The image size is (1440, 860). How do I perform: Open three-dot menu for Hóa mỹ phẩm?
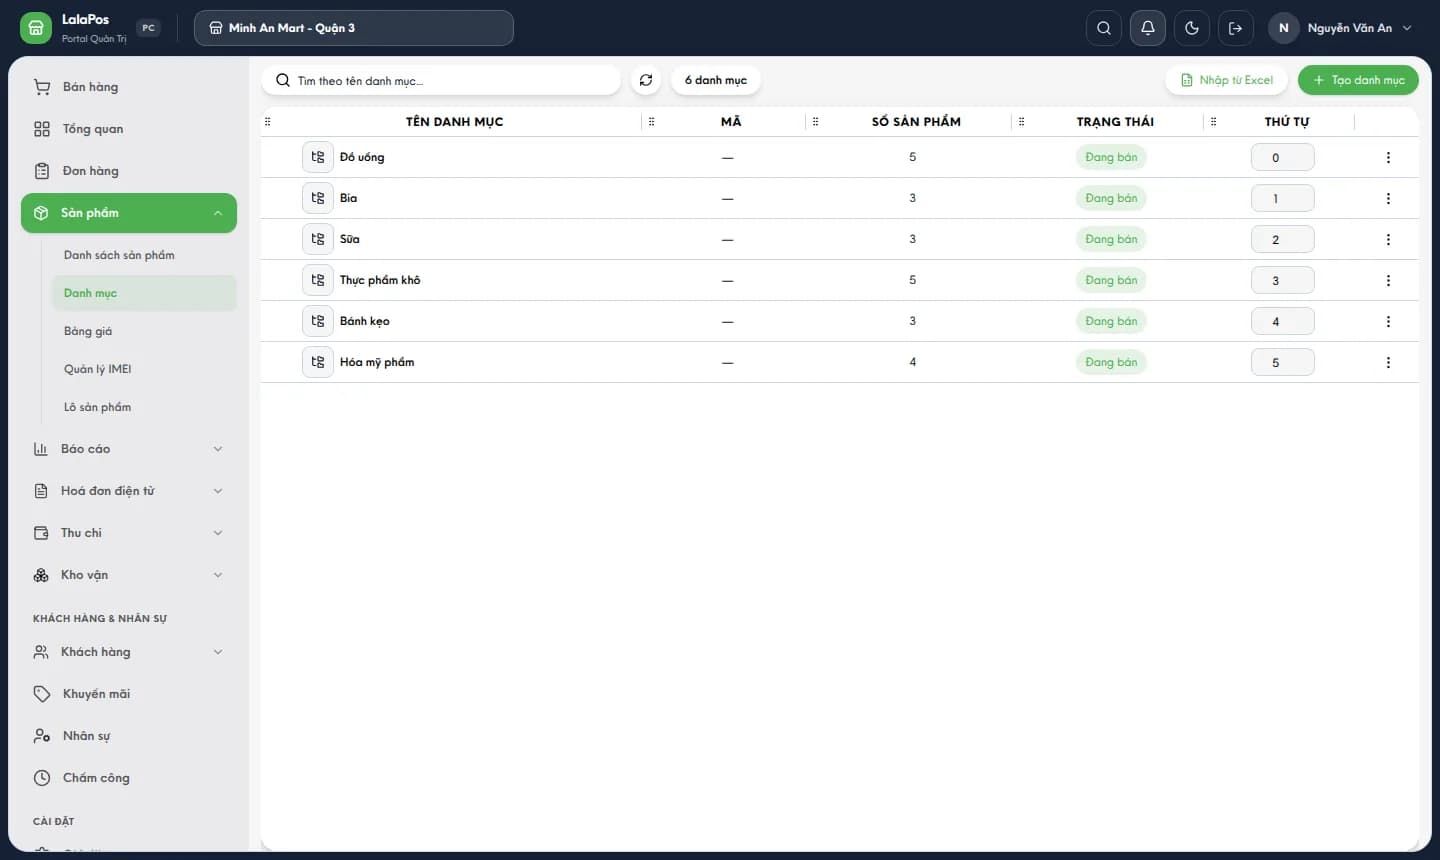coord(1388,362)
